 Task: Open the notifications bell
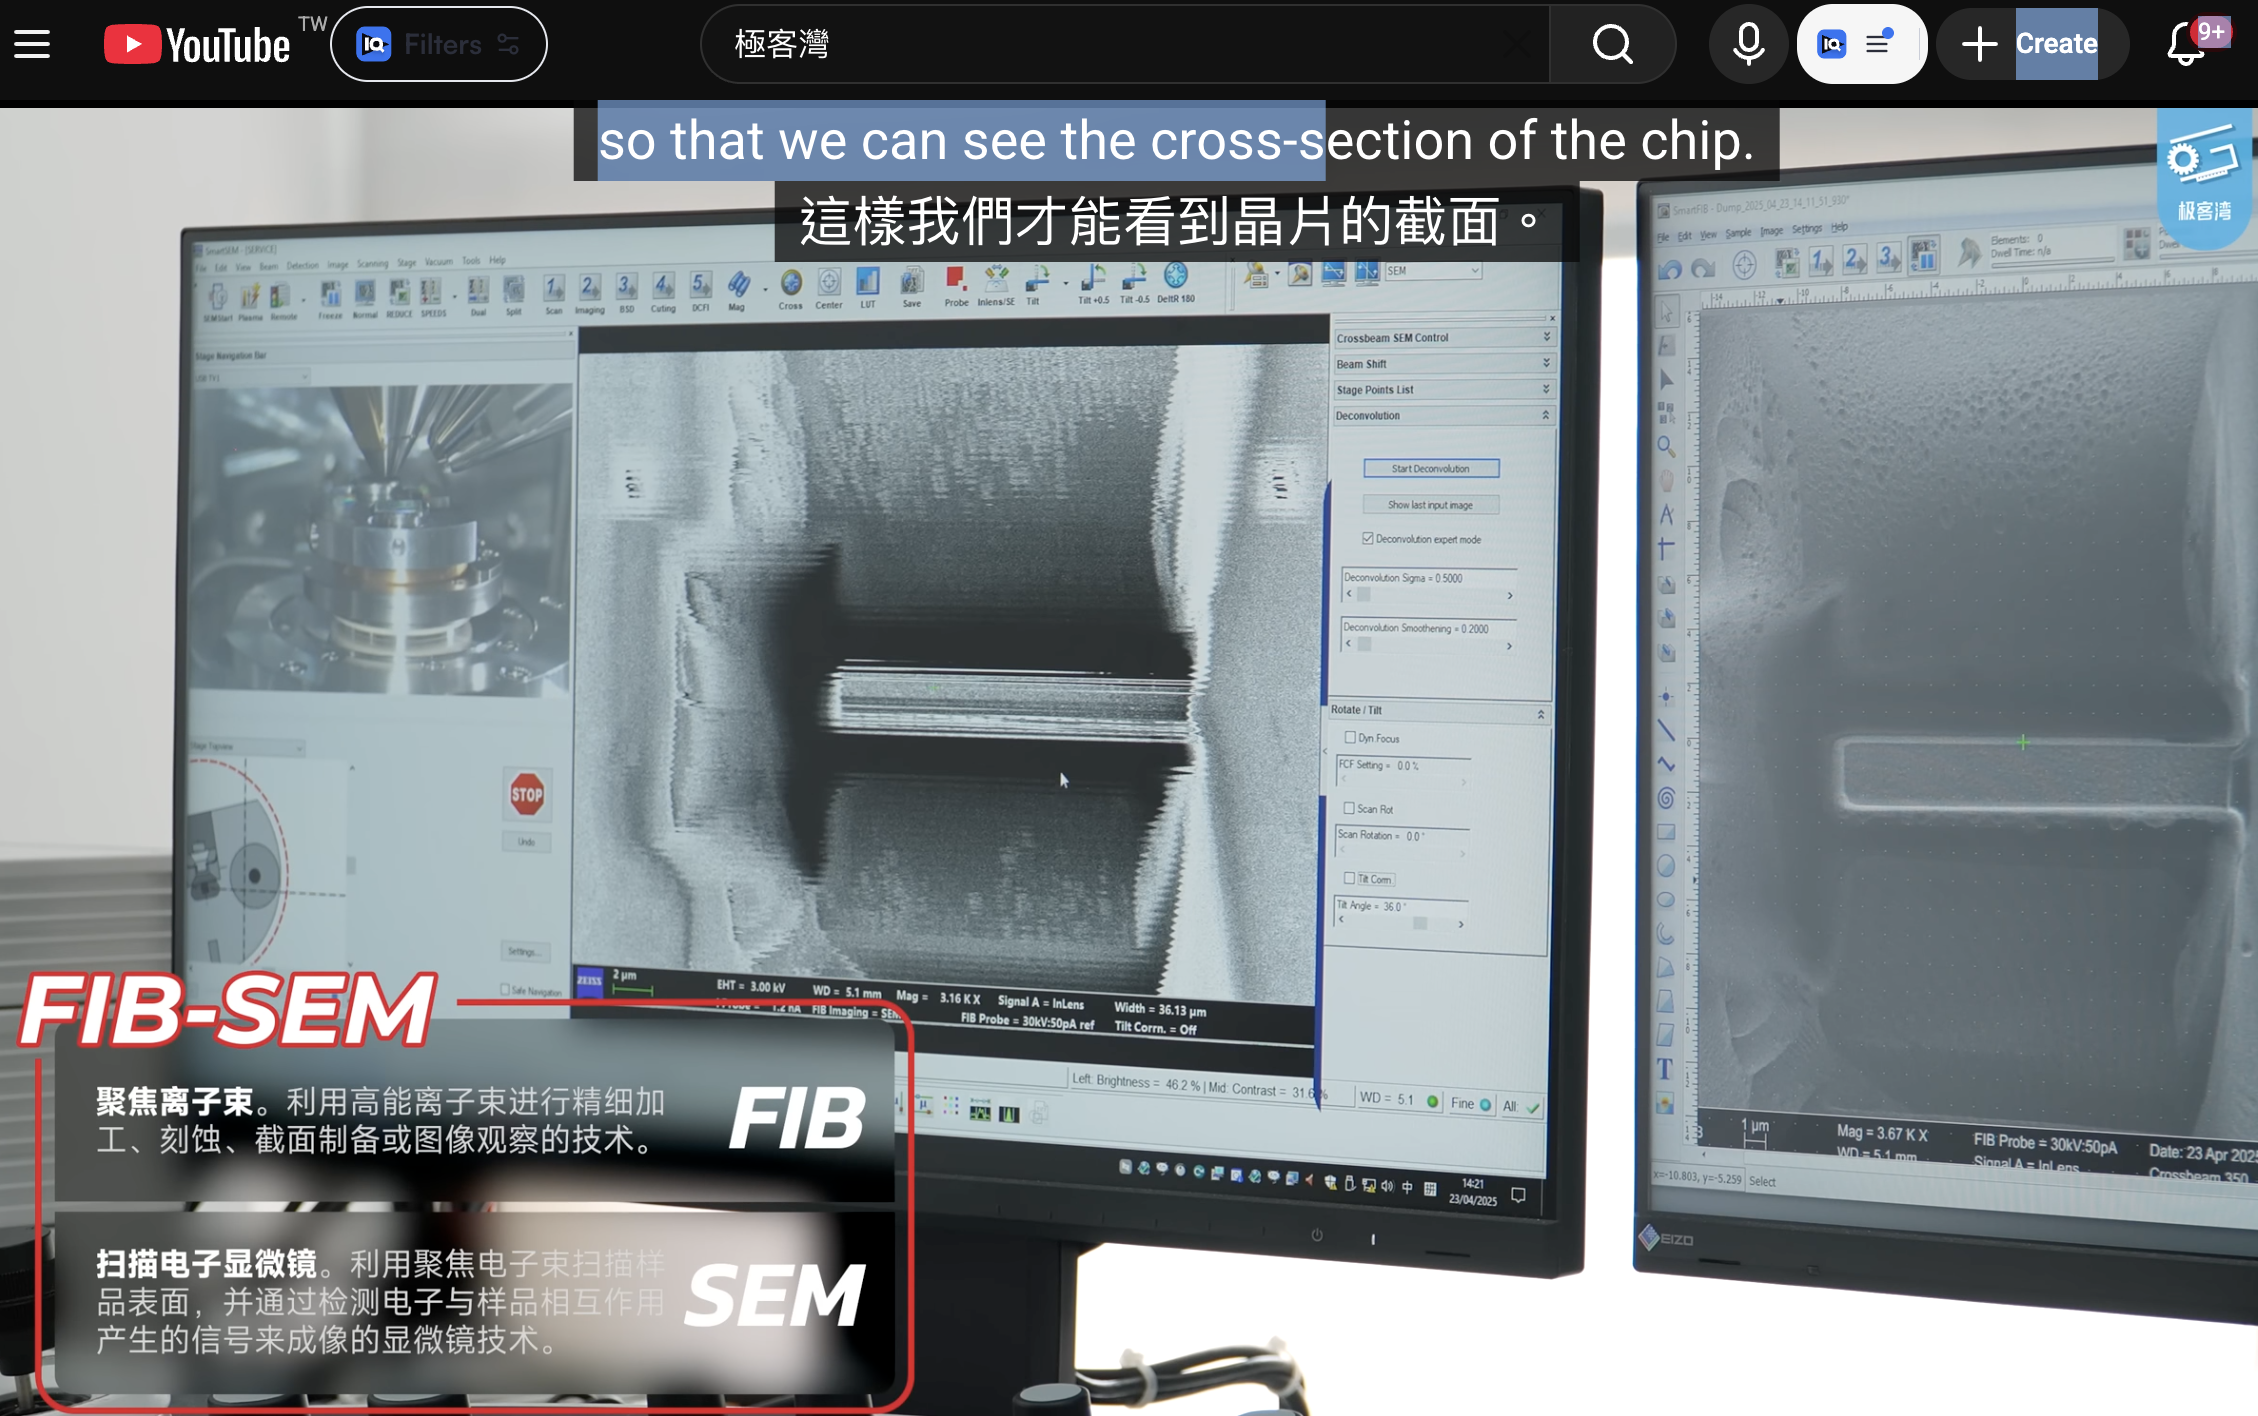tap(2186, 44)
